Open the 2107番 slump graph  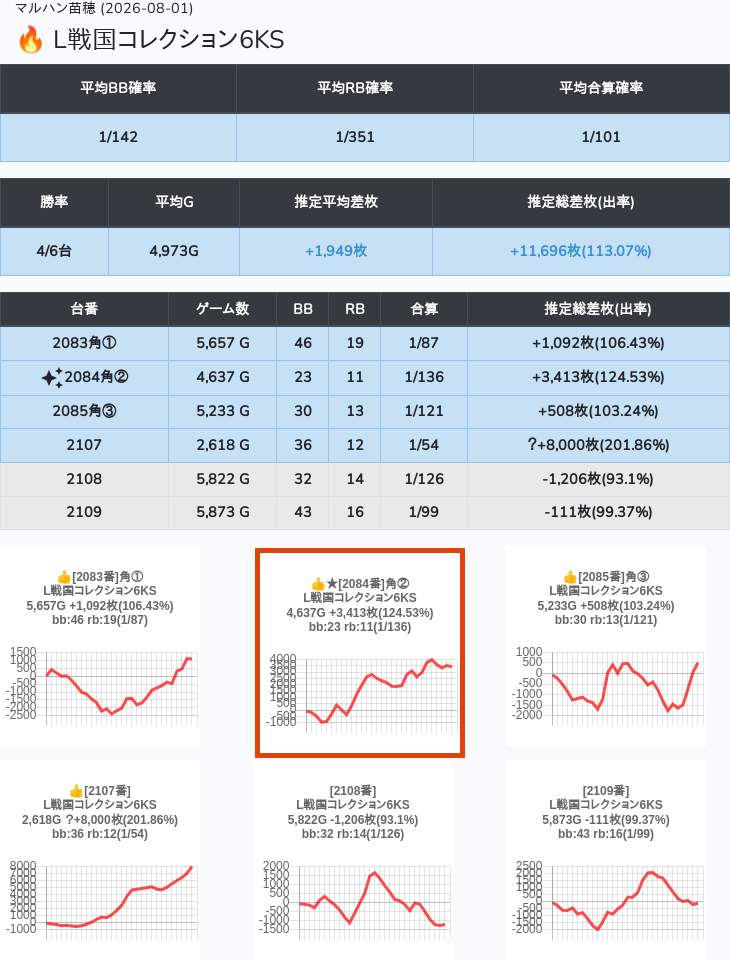(100, 860)
